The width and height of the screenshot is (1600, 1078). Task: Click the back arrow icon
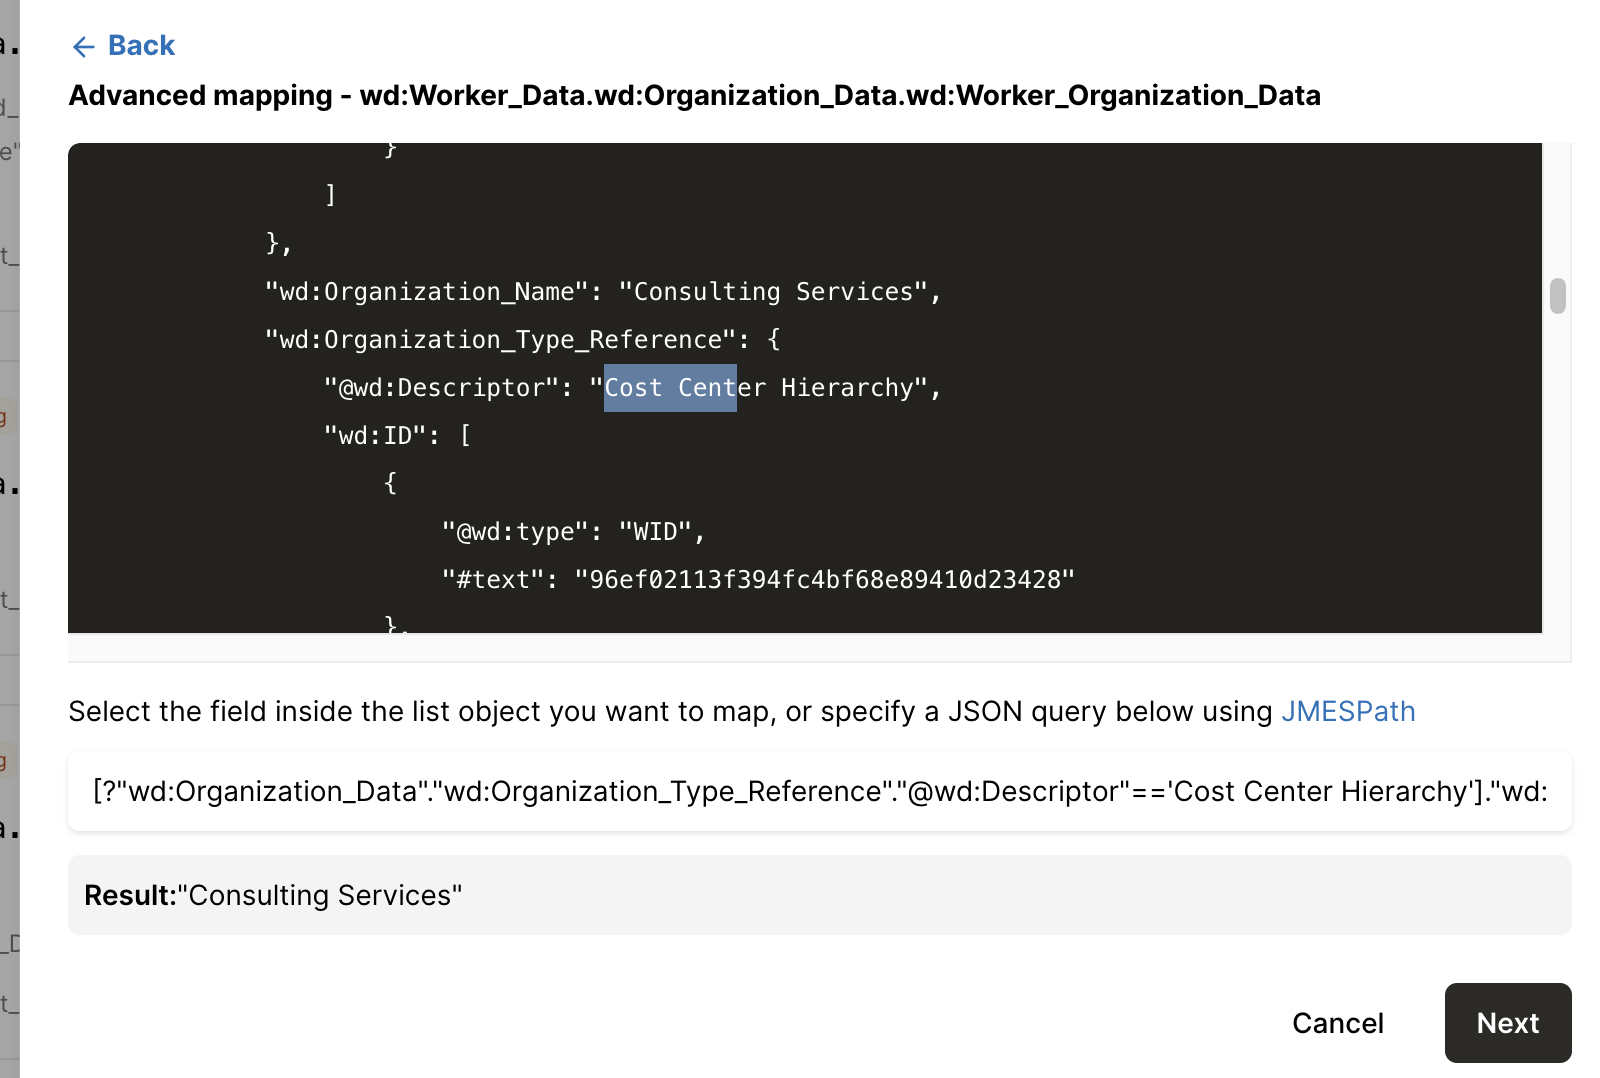83,47
